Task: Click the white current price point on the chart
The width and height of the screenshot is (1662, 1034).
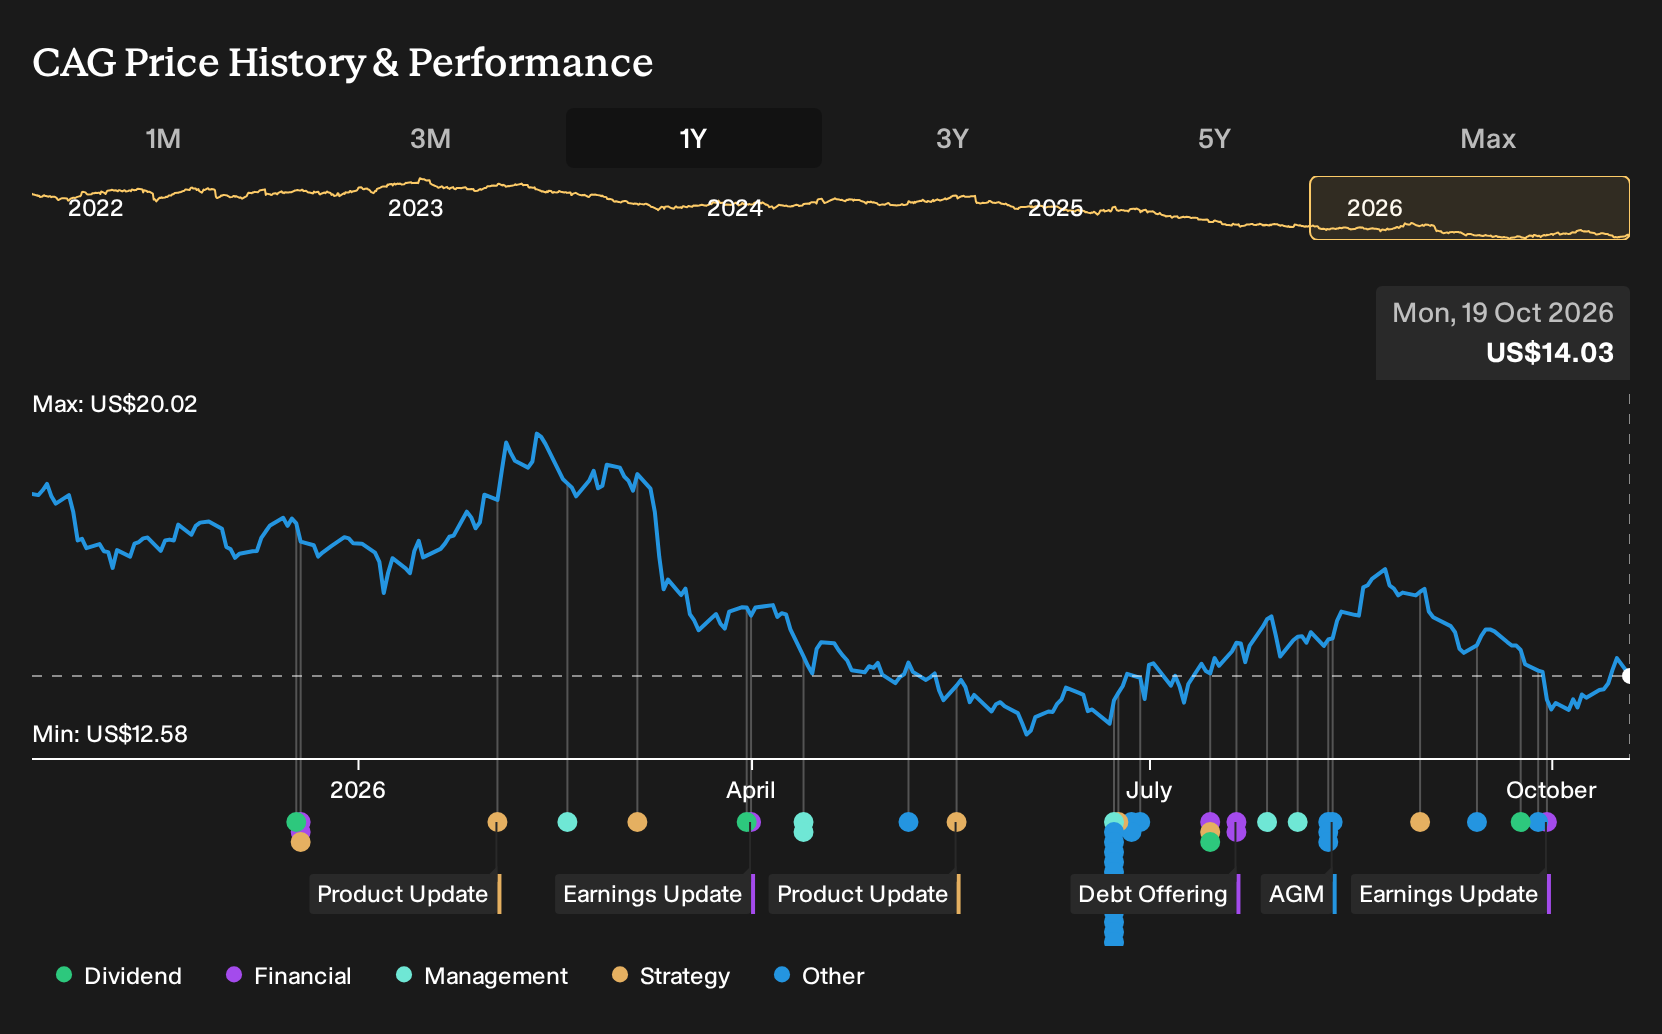Action: coord(1627,676)
